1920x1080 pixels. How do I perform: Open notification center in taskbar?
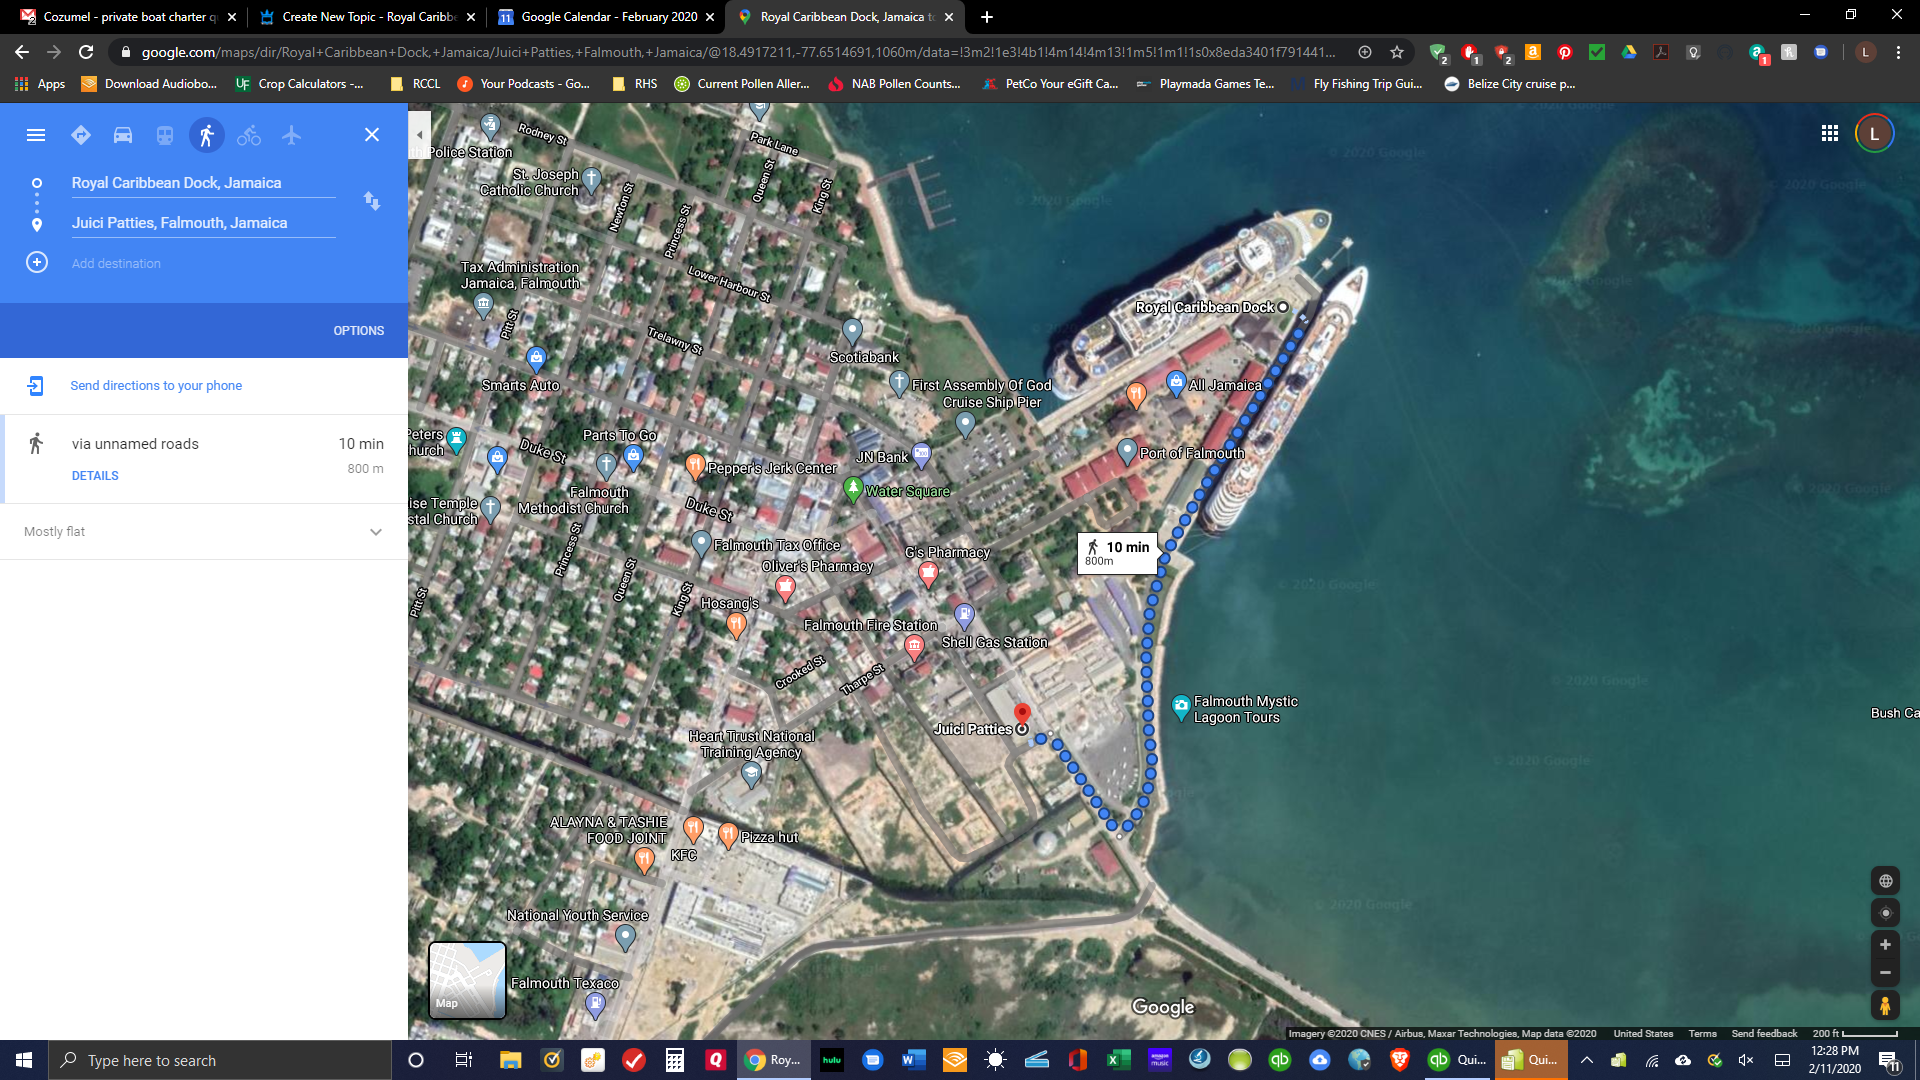tap(1889, 1060)
